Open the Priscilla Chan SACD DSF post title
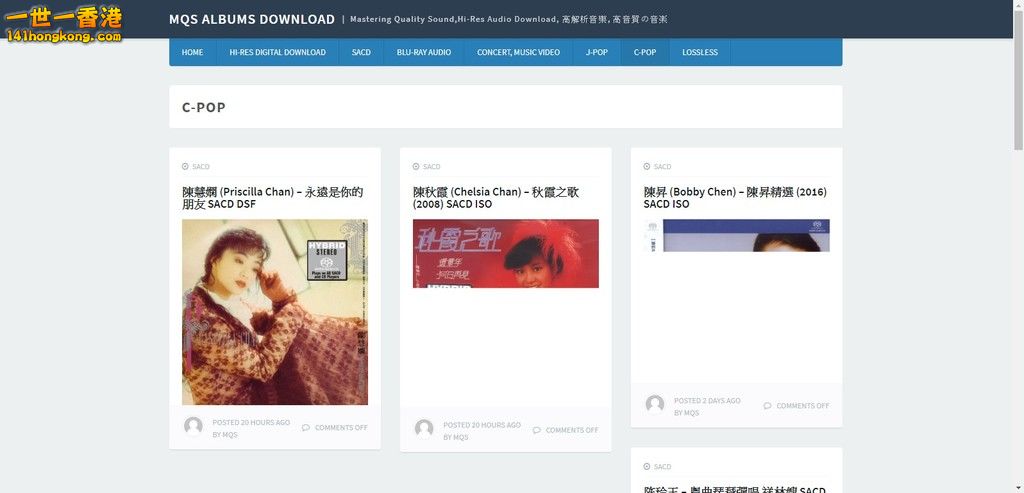This screenshot has height=493, width=1024. click(x=272, y=198)
